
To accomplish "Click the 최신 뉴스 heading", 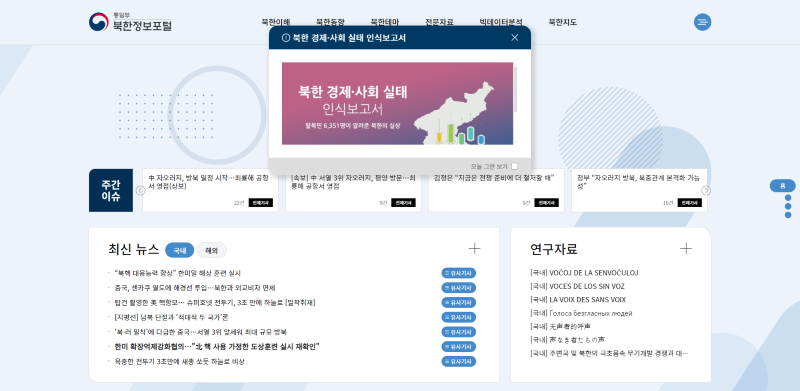I will click(x=134, y=249).
